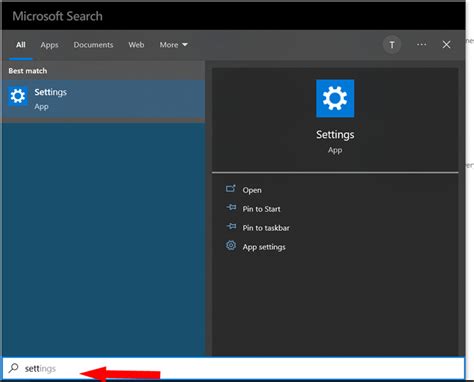
Task: Click the Settings gear icon in Best match
Action: point(18,96)
